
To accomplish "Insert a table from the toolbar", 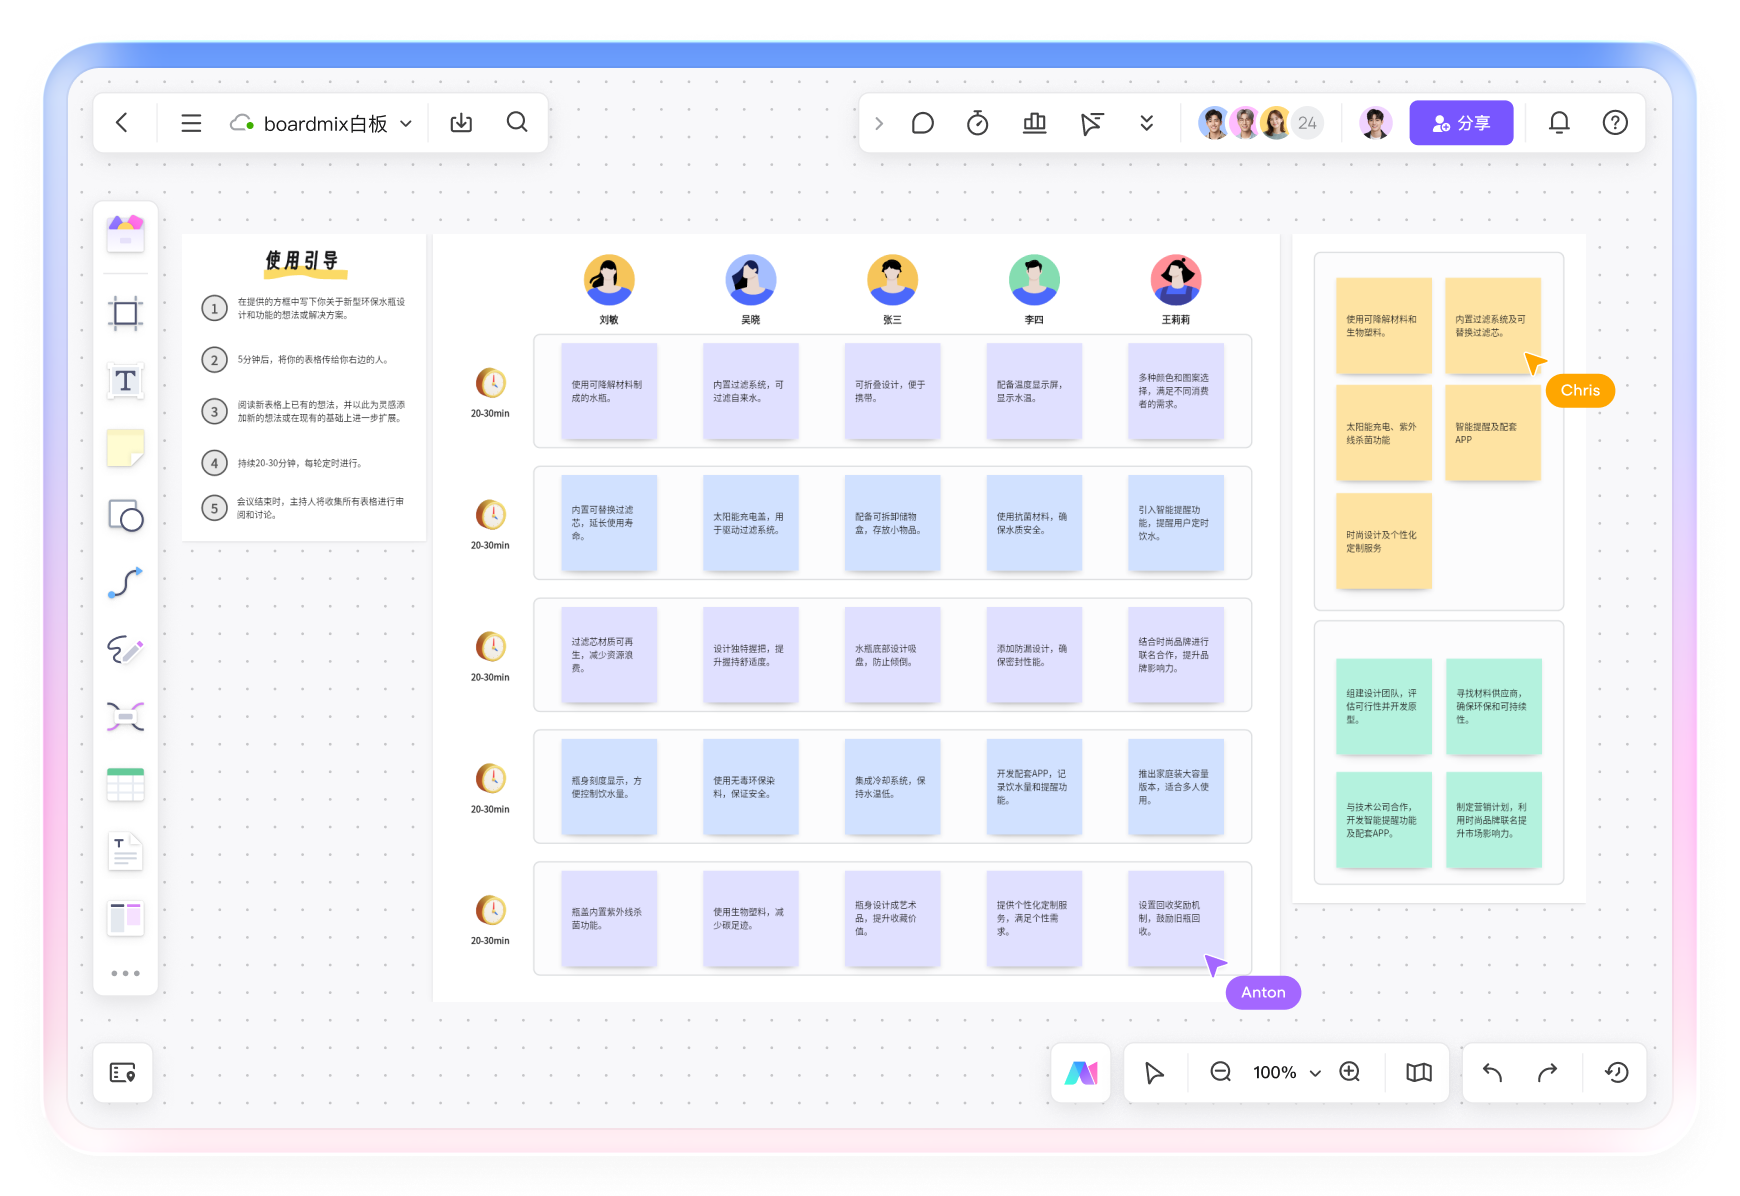I will (x=125, y=785).
